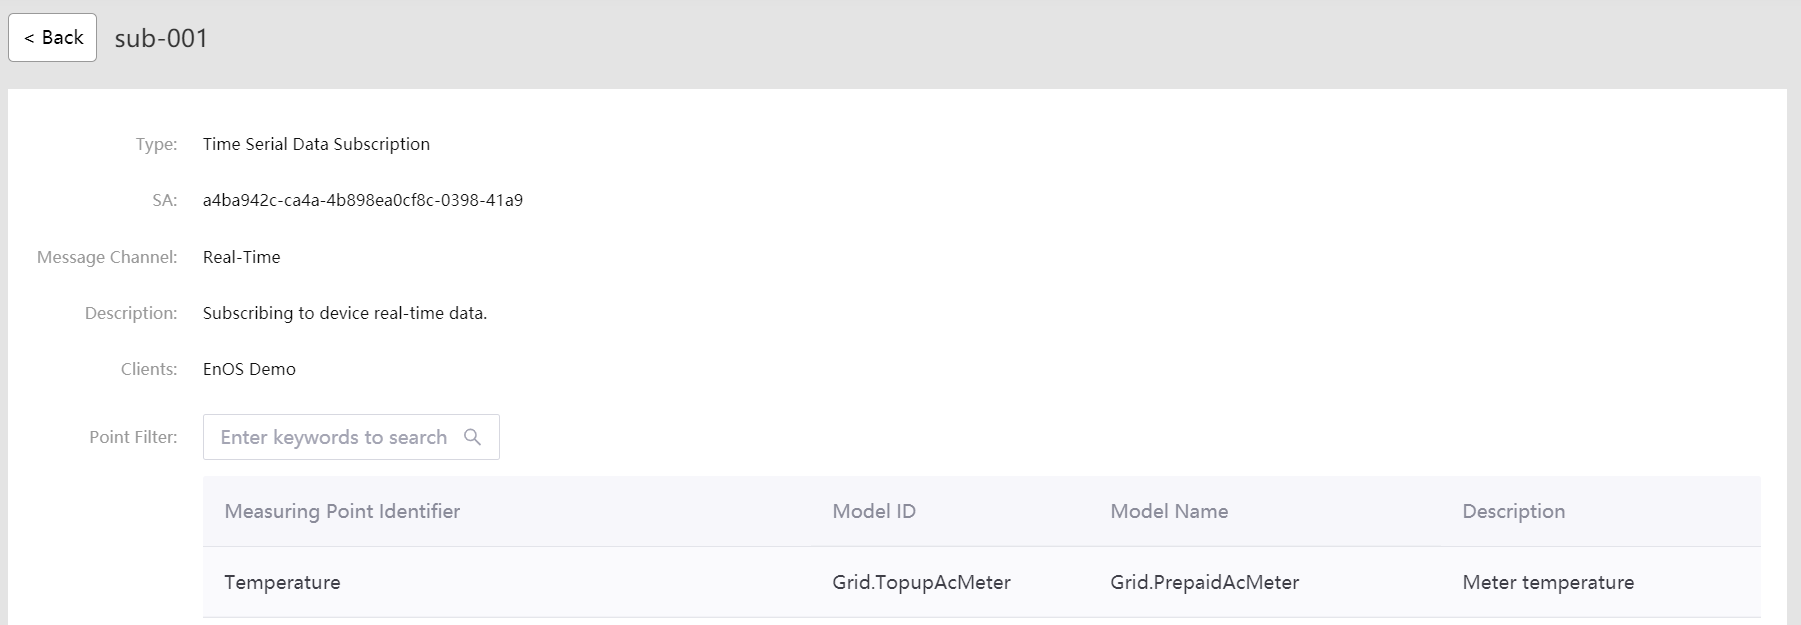This screenshot has width=1801, height=625.
Task: Select the Temperature measuring point cell
Action: 282,582
